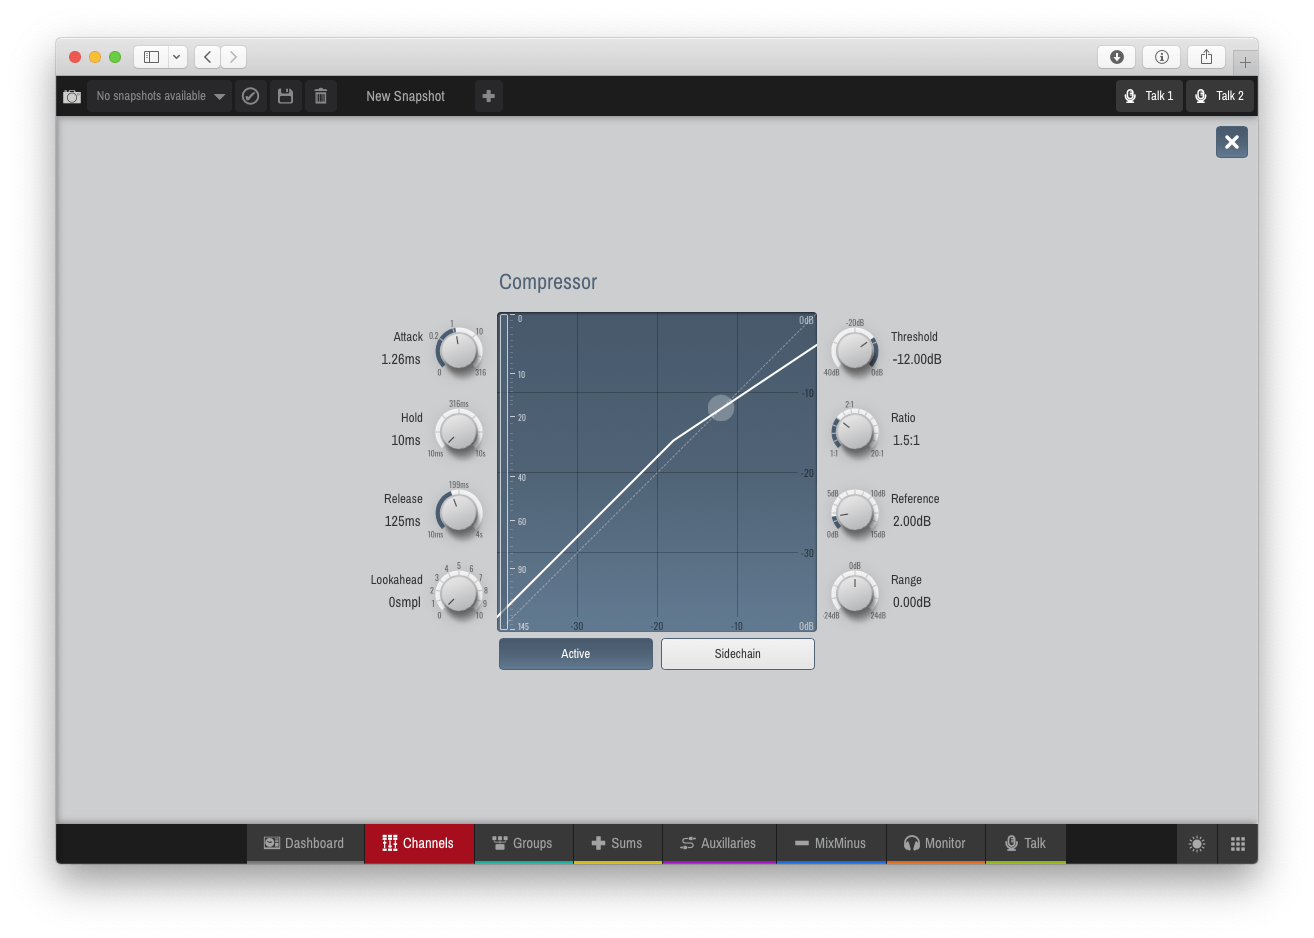Adjust the Attack knob

pyautogui.click(x=459, y=350)
